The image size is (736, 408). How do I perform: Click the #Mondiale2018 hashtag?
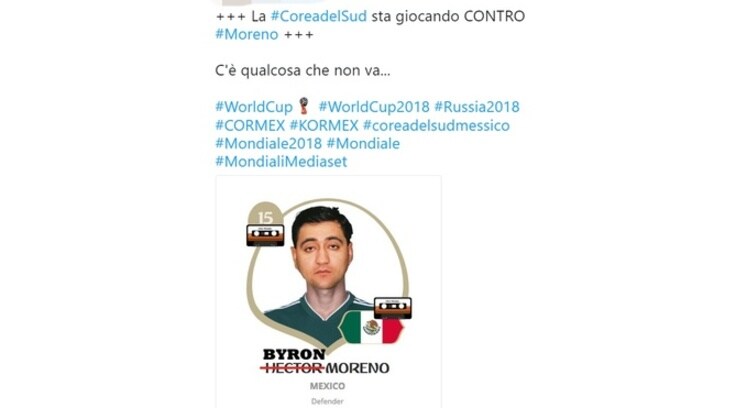pos(268,144)
